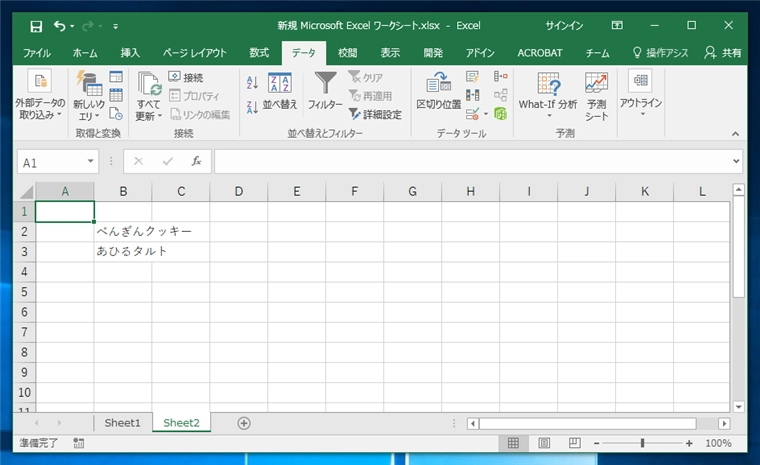Sign in with サインイン

click(x=564, y=26)
